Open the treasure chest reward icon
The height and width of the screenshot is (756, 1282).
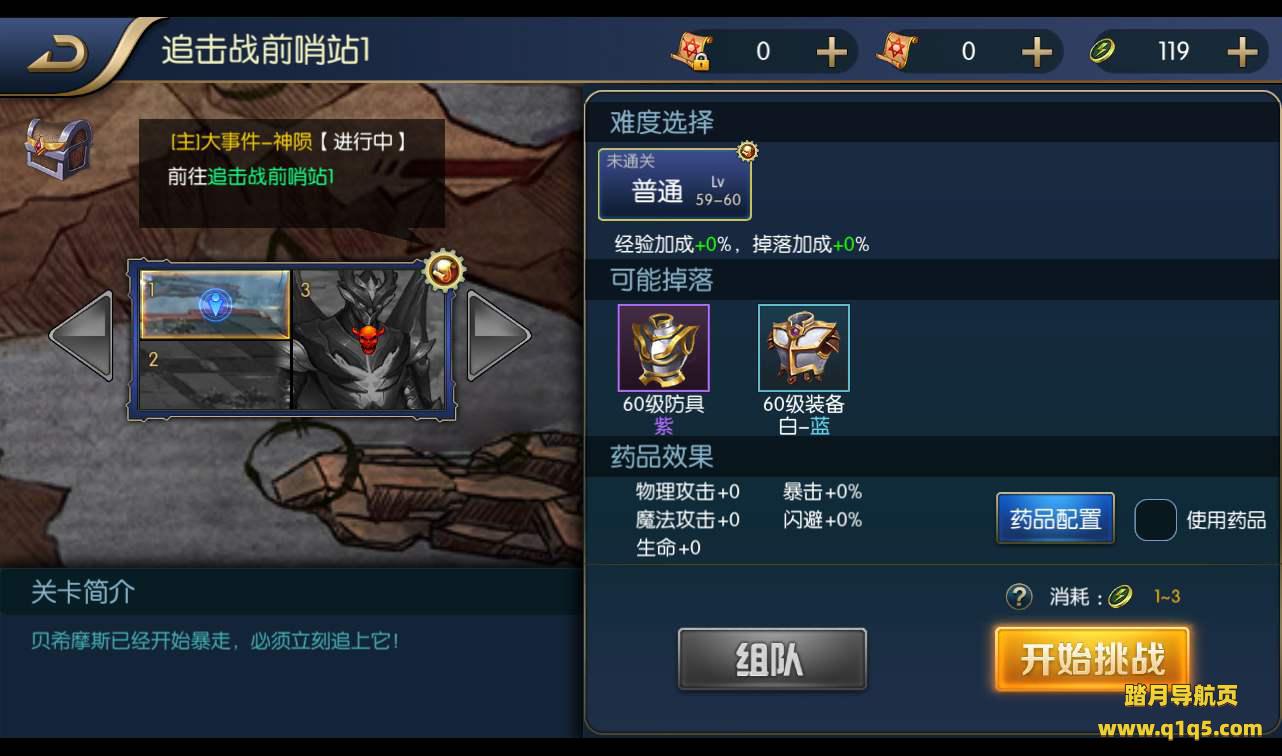point(58,149)
